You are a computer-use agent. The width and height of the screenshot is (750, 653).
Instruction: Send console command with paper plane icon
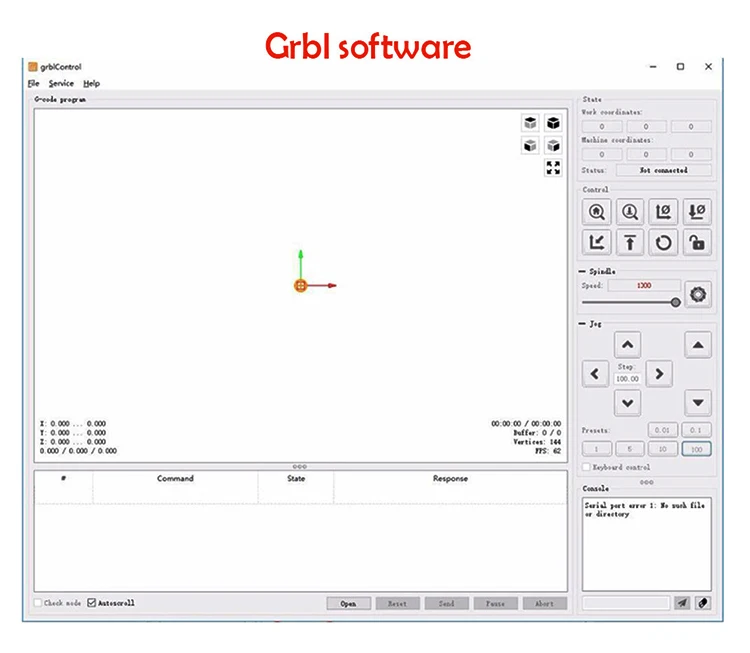click(682, 603)
